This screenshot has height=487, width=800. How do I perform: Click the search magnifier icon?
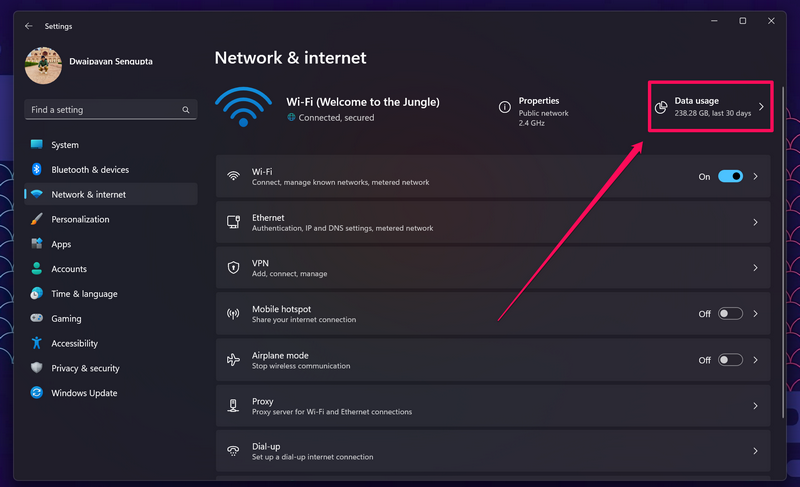(186, 110)
